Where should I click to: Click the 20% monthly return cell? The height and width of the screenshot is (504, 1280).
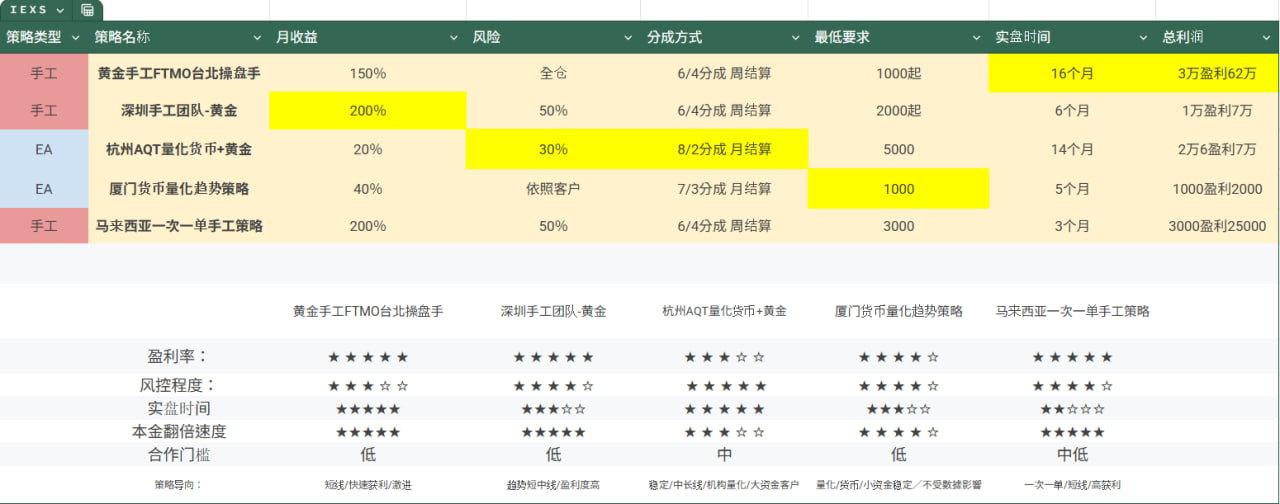368,150
